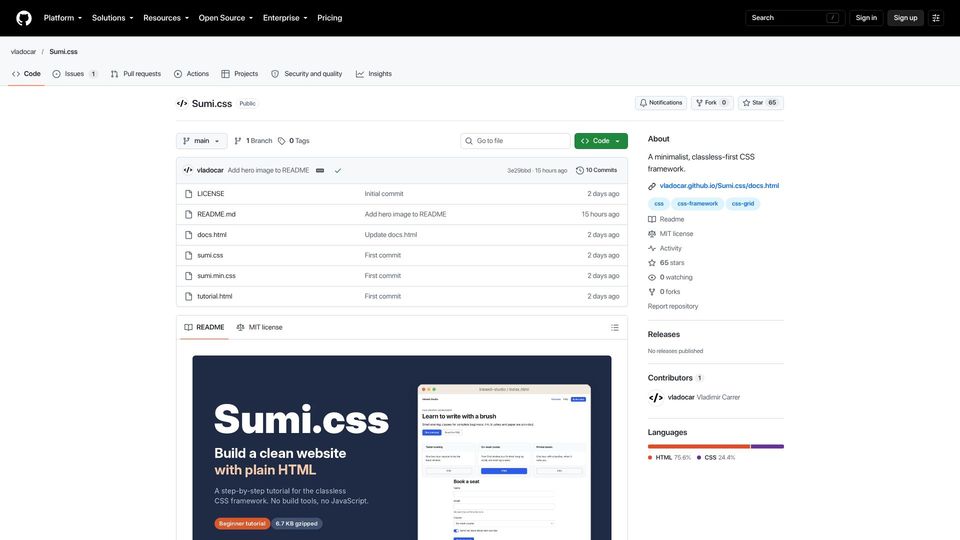Open the README outline list icon
Image resolution: width=960 pixels, height=540 pixels.
(x=615, y=328)
